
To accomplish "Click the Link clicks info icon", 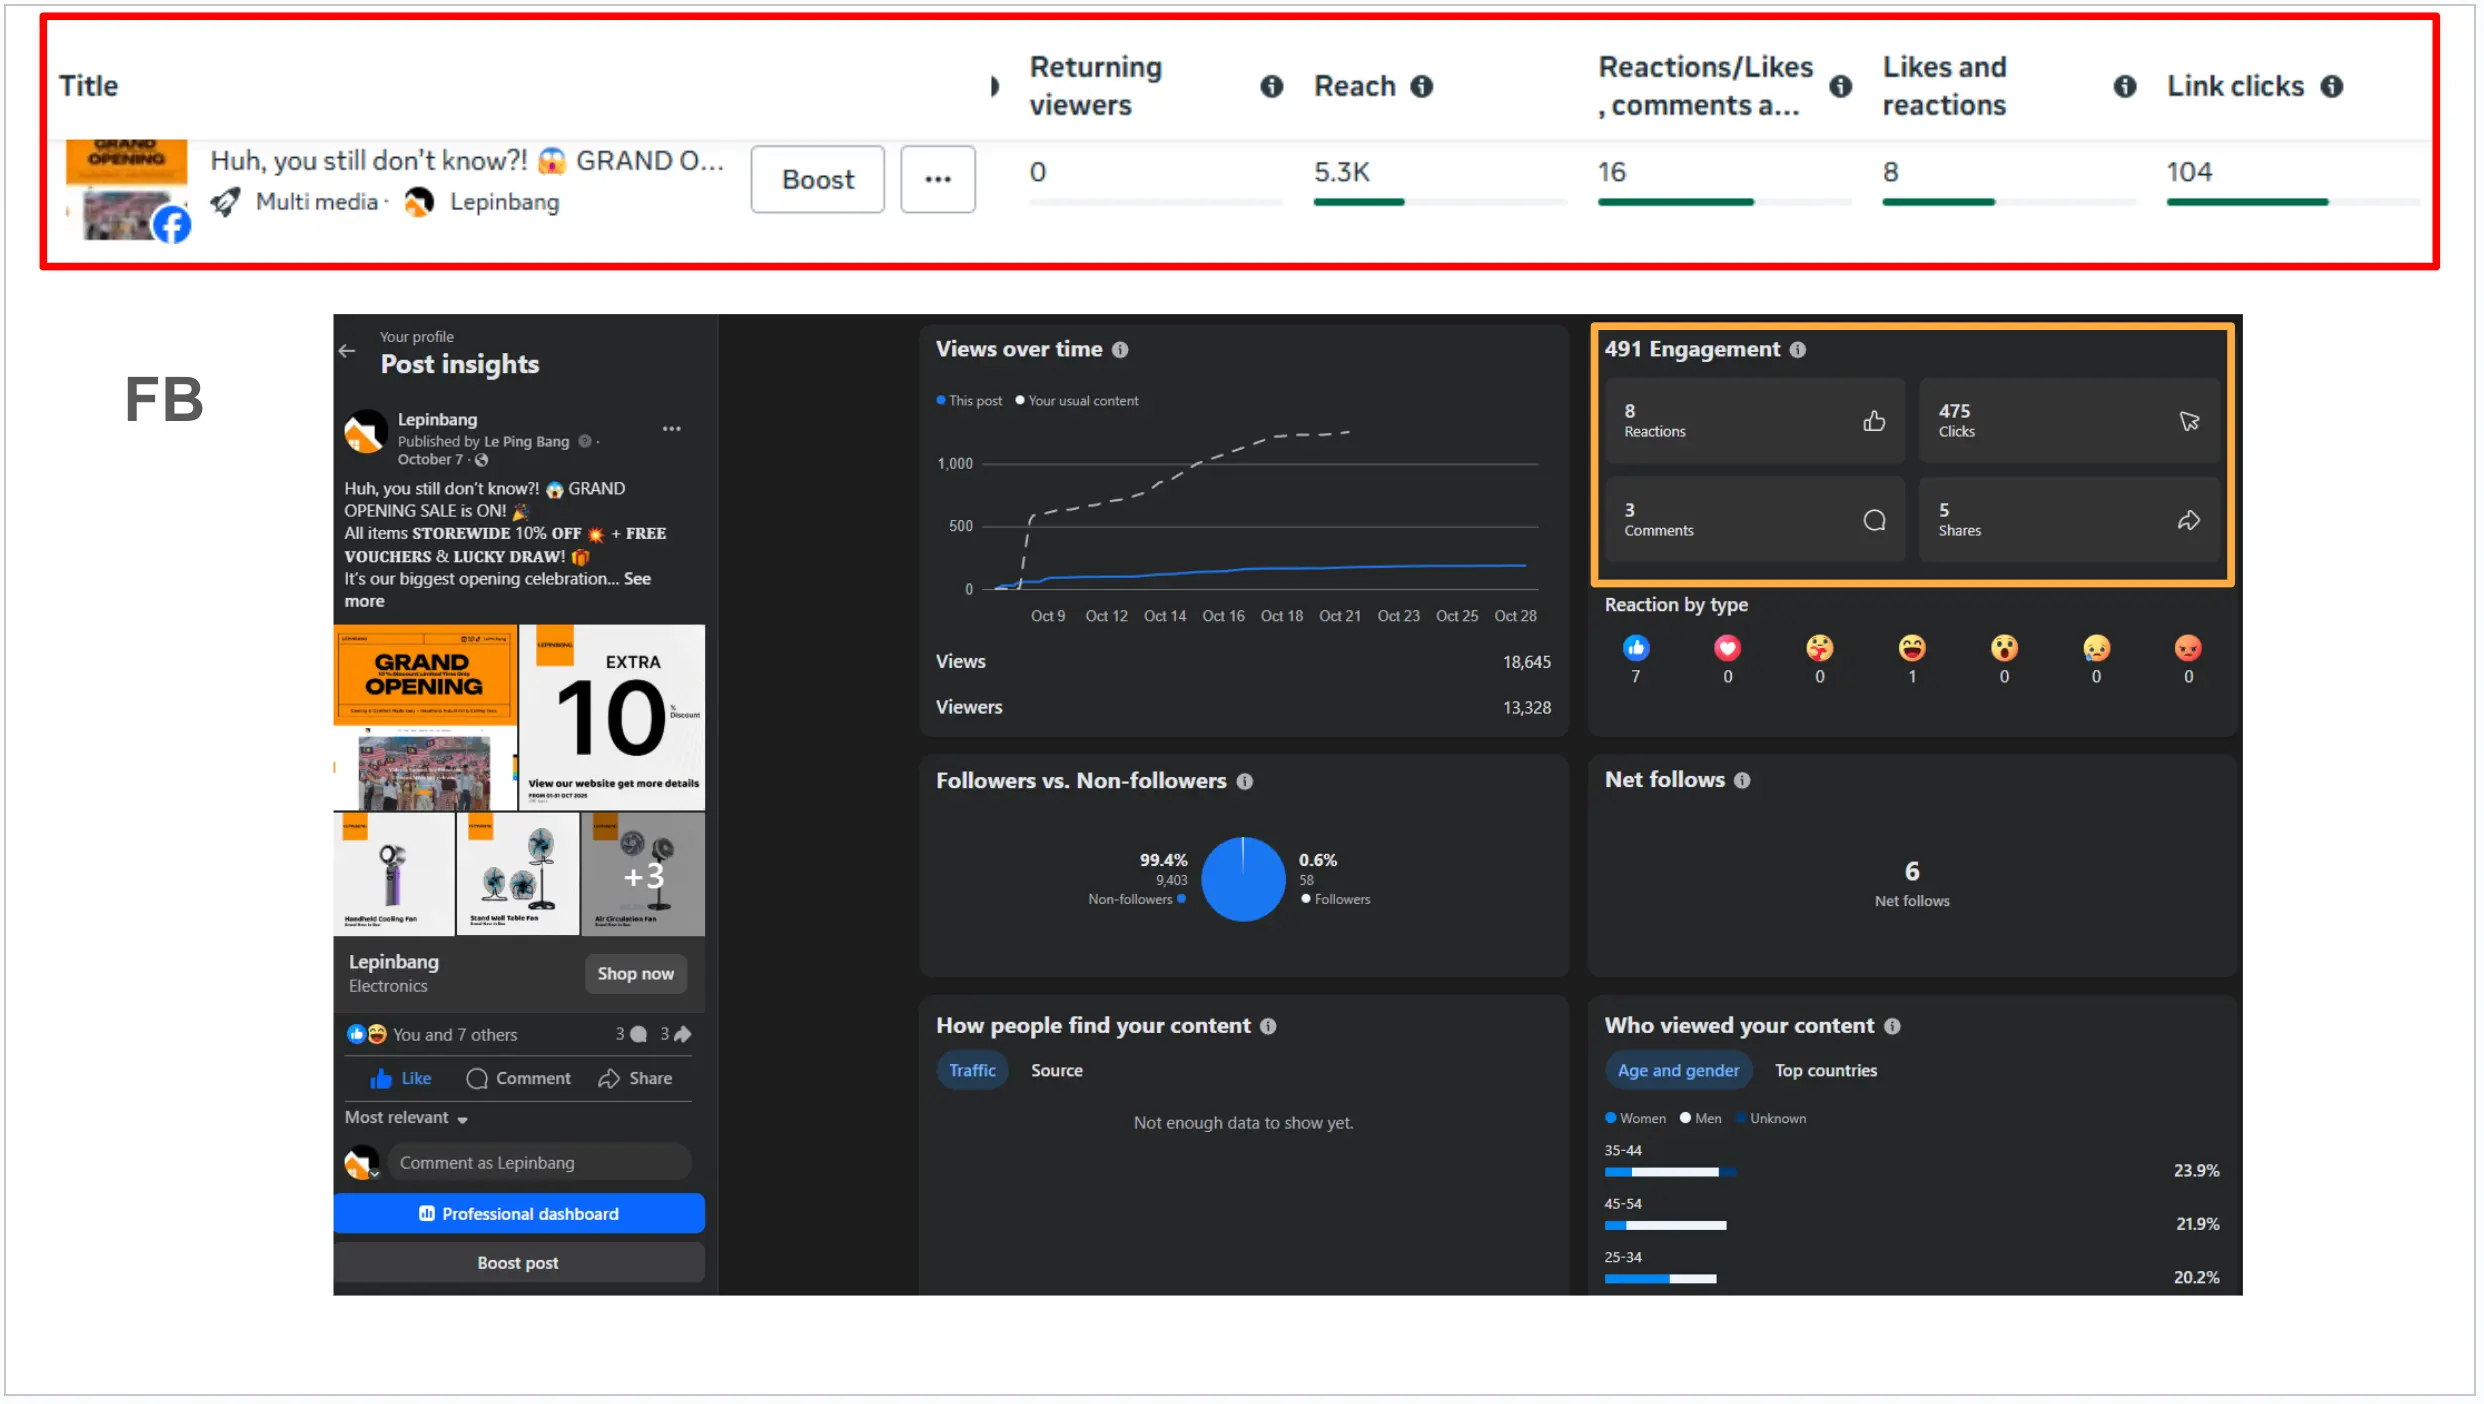I will pyautogui.click(x=2331, y=87).
